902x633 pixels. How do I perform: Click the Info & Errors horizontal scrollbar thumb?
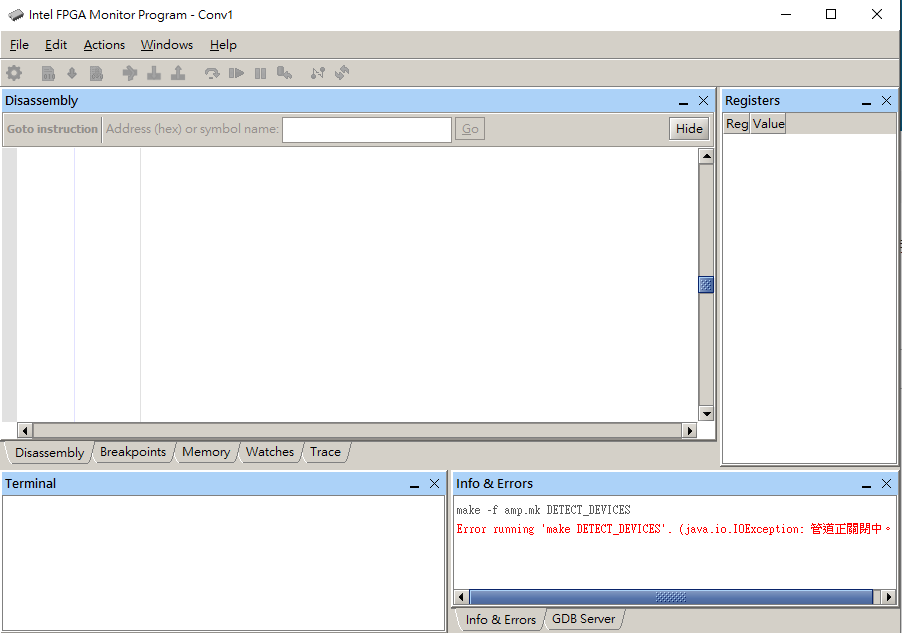tap(671, 597)
